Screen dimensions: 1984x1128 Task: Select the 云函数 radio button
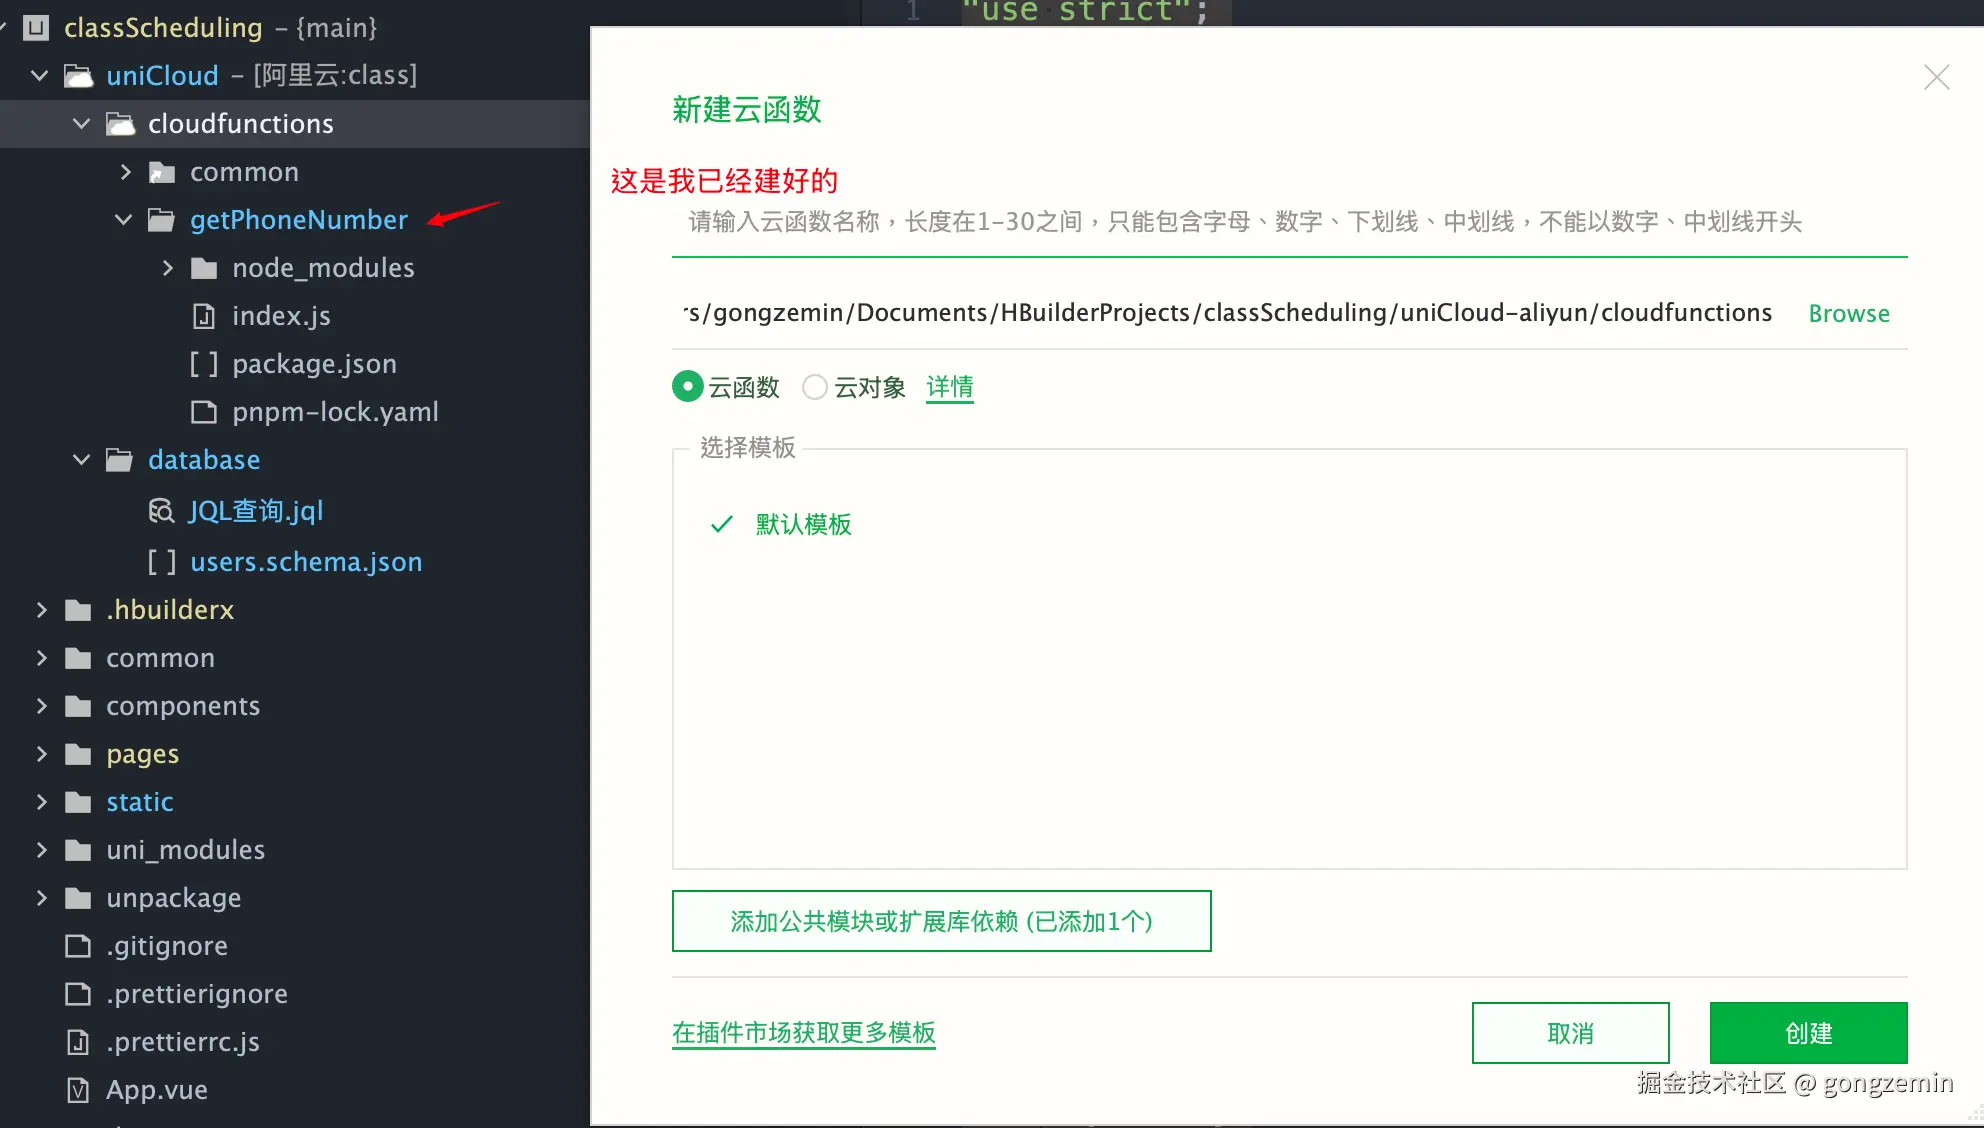688,387
